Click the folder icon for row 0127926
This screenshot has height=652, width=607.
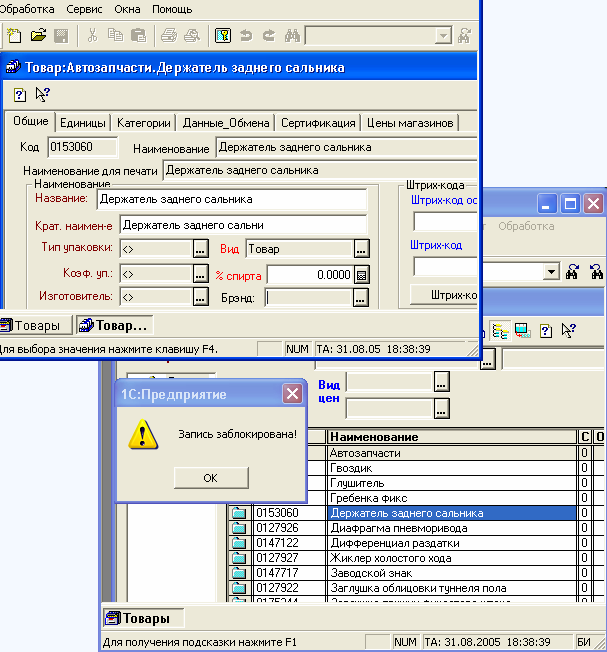click(x=239, y=528)
